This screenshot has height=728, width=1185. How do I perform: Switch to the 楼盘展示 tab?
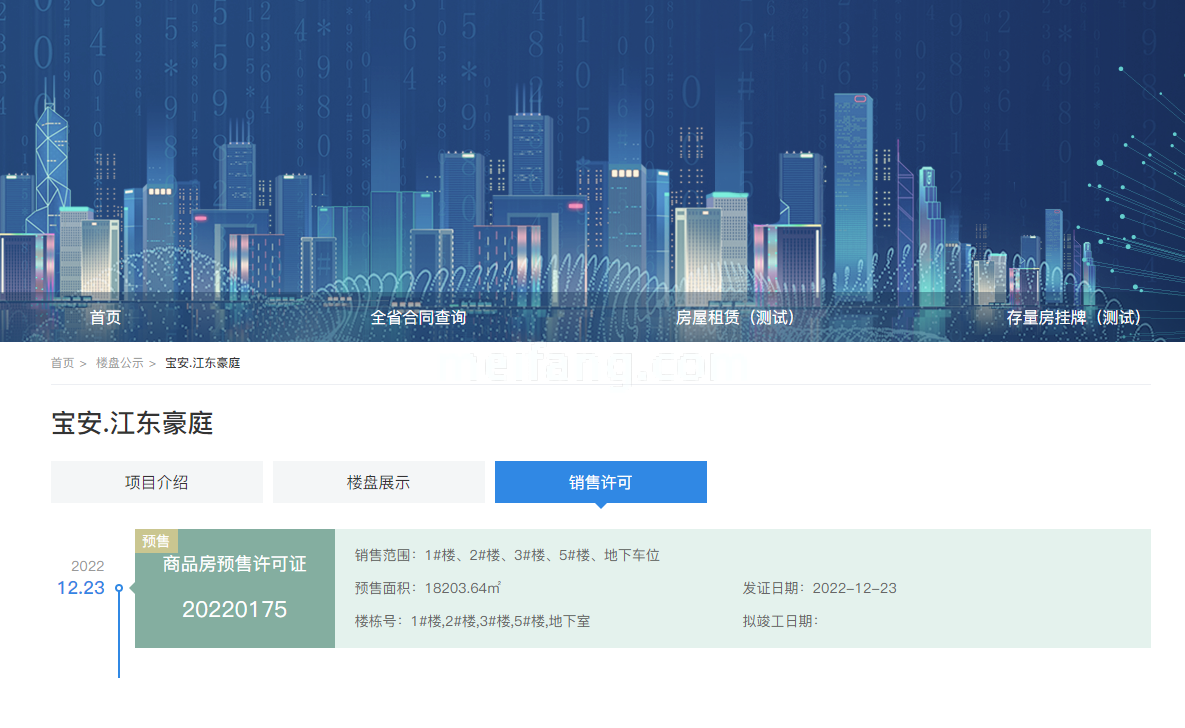pos(378,482)
